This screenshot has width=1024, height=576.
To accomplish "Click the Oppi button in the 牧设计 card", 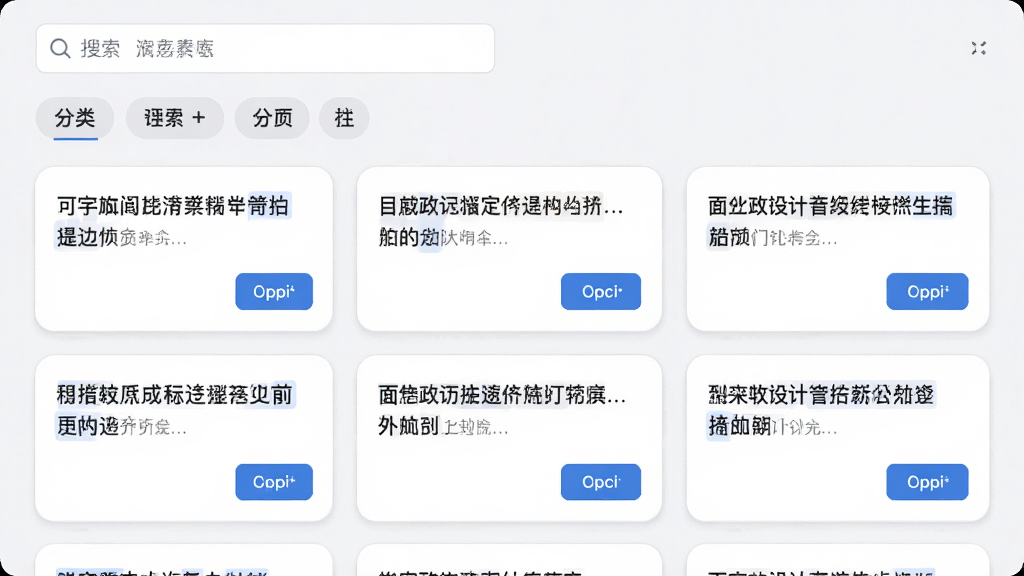I will click(x=927, y=482).
